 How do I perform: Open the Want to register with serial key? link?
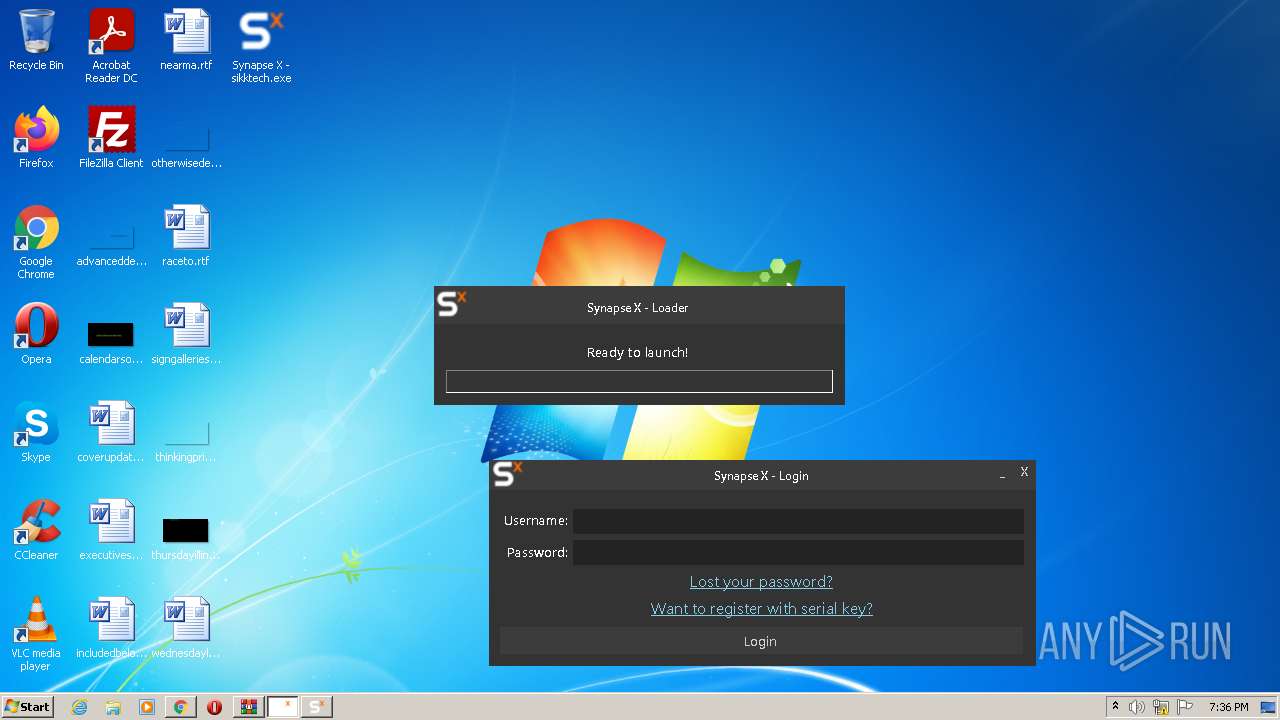pyautogui.click(x=761, y=609)
